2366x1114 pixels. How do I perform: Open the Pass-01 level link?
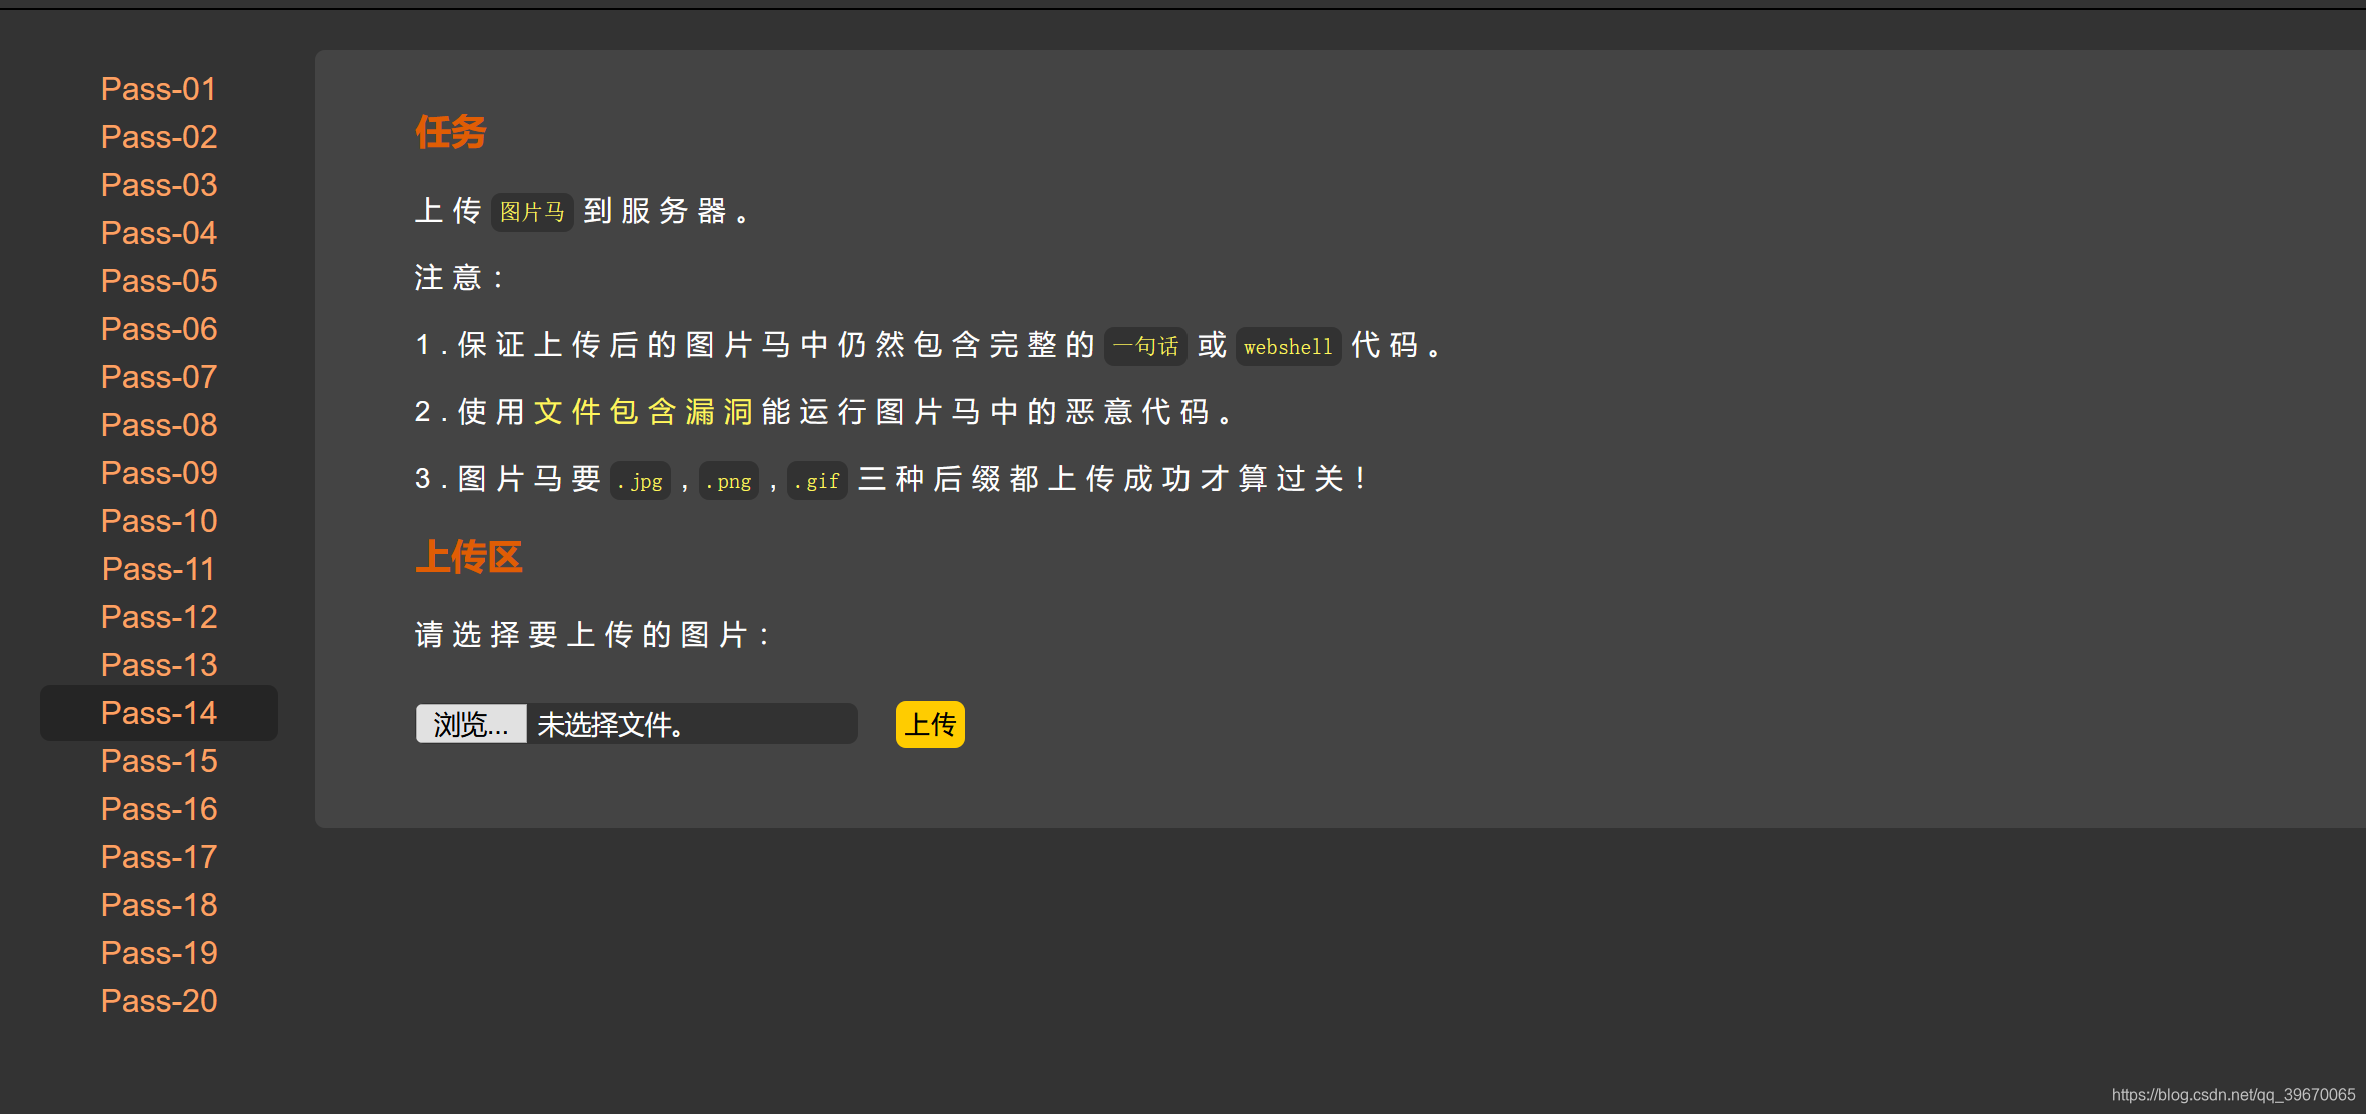coord(159,89)
